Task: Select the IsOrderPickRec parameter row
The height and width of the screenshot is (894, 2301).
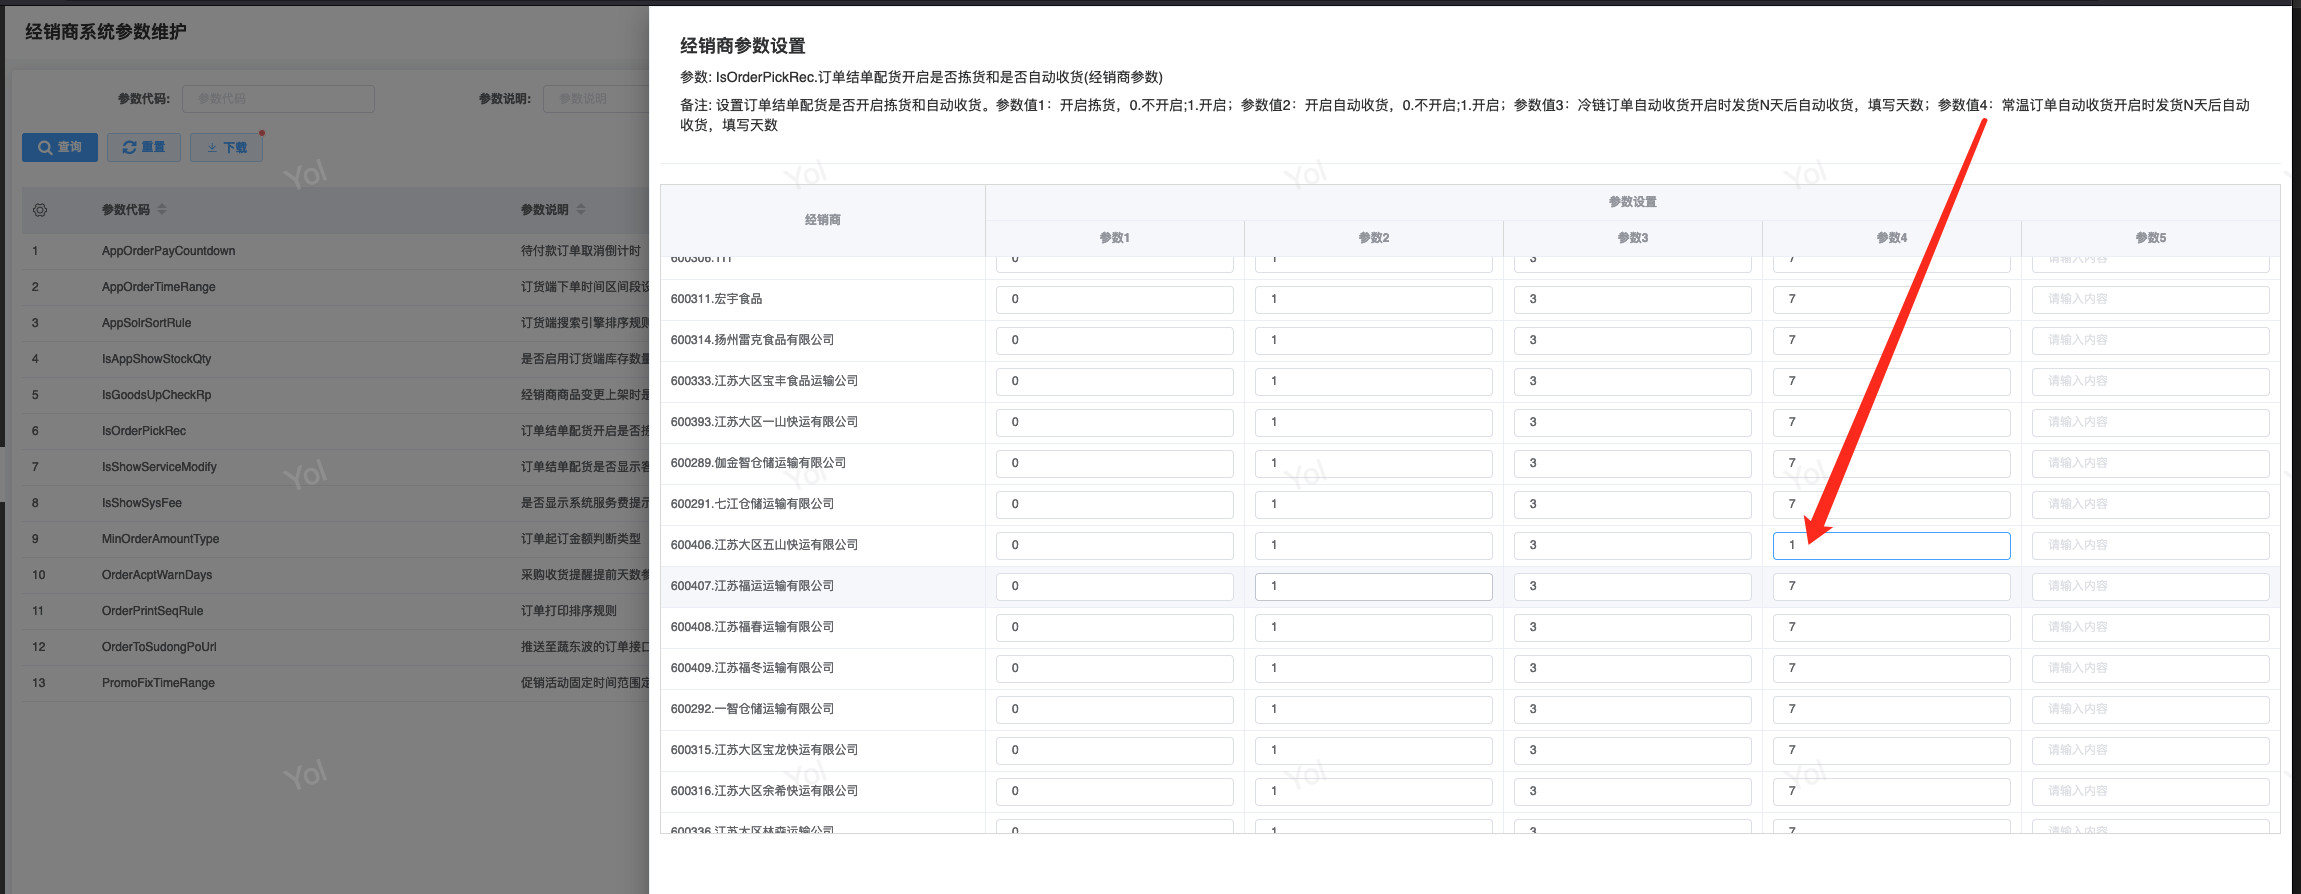Action: pos(336,431)
